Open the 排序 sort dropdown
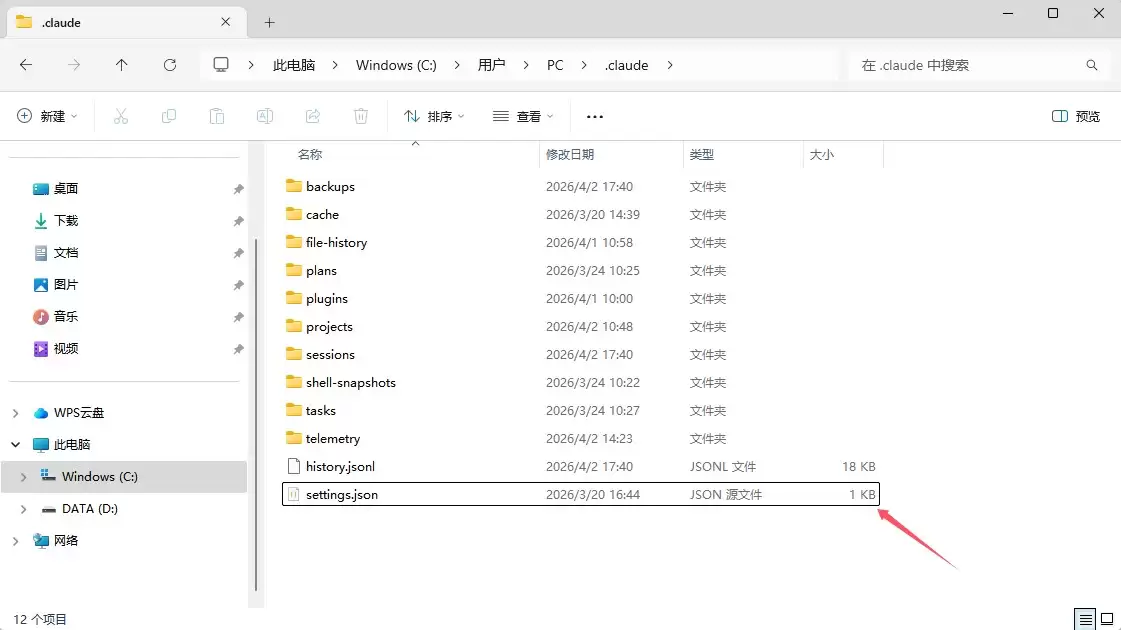 pyautogui.click(x=434, y=117)
